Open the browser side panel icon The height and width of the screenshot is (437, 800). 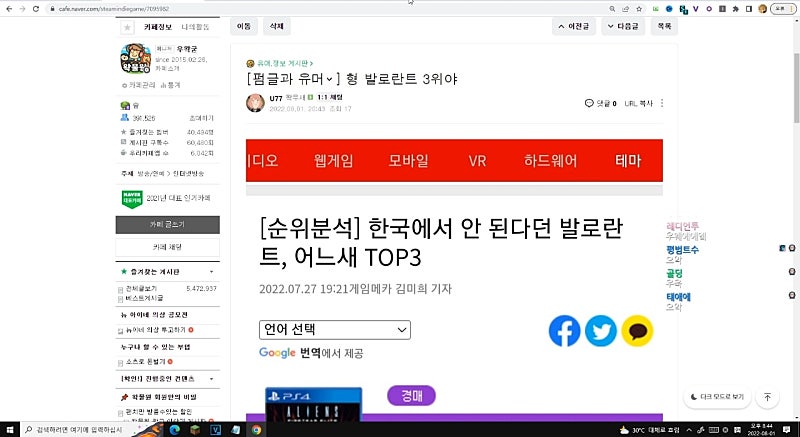(748, 9)
